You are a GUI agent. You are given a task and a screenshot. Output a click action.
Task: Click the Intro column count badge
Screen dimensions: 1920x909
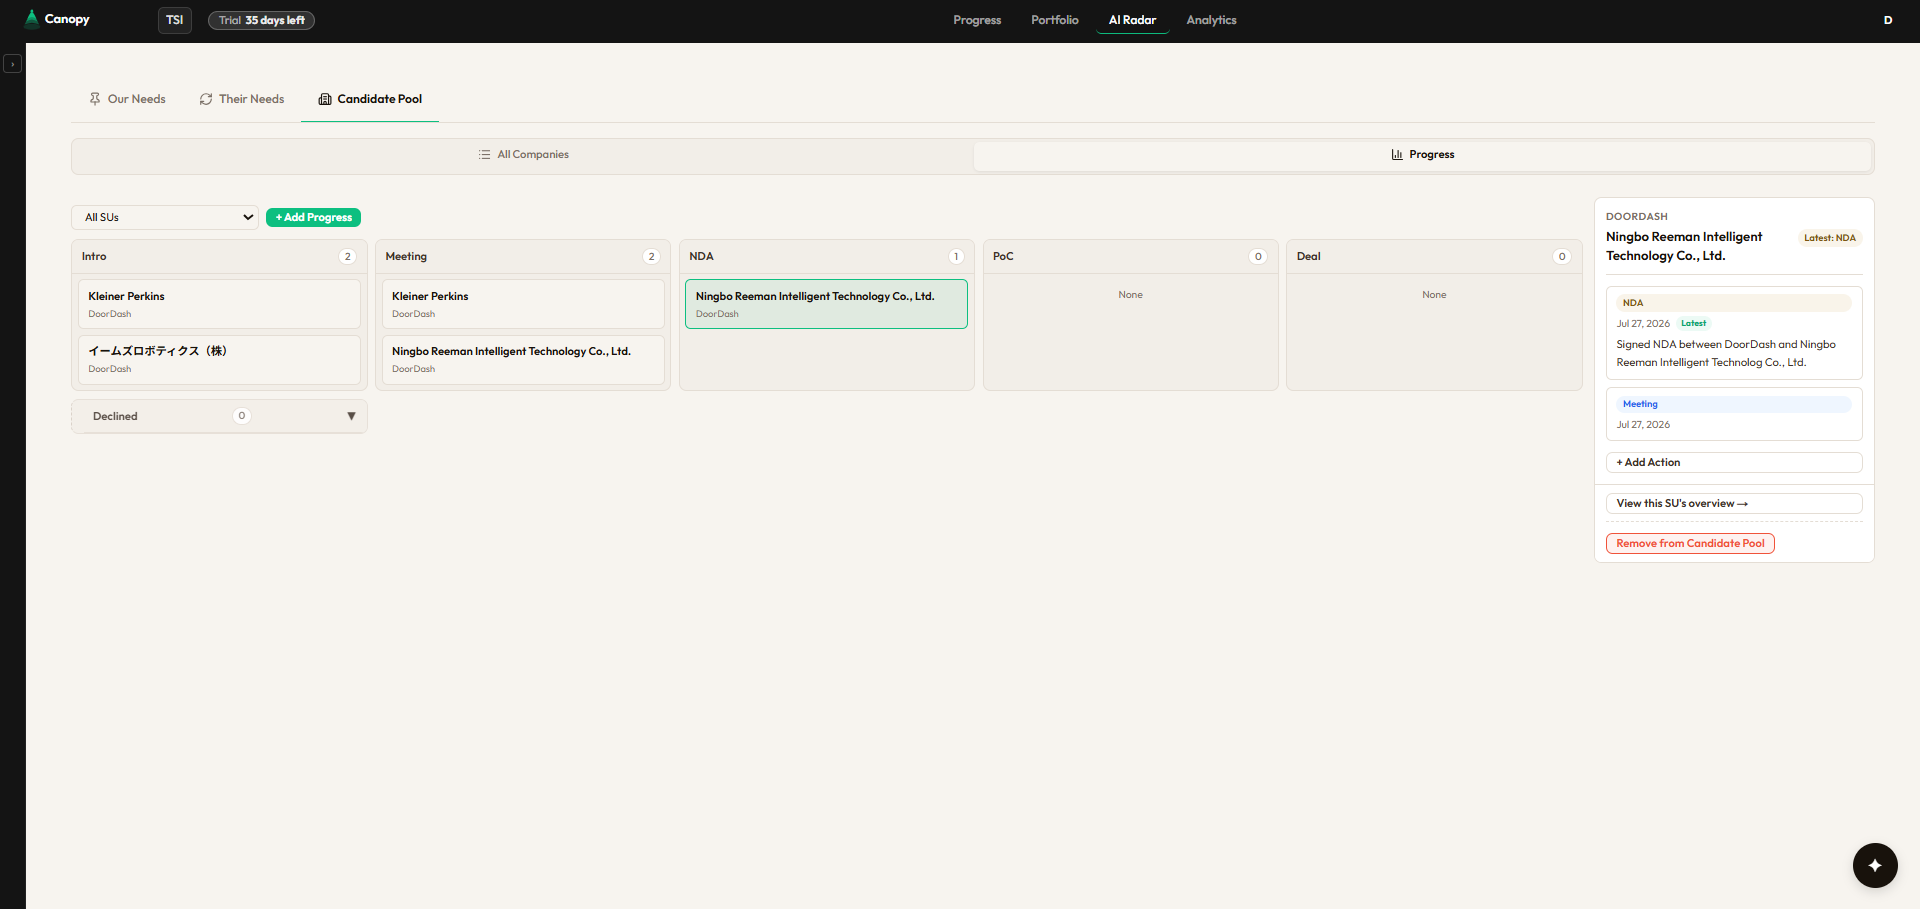coord(348,257)
